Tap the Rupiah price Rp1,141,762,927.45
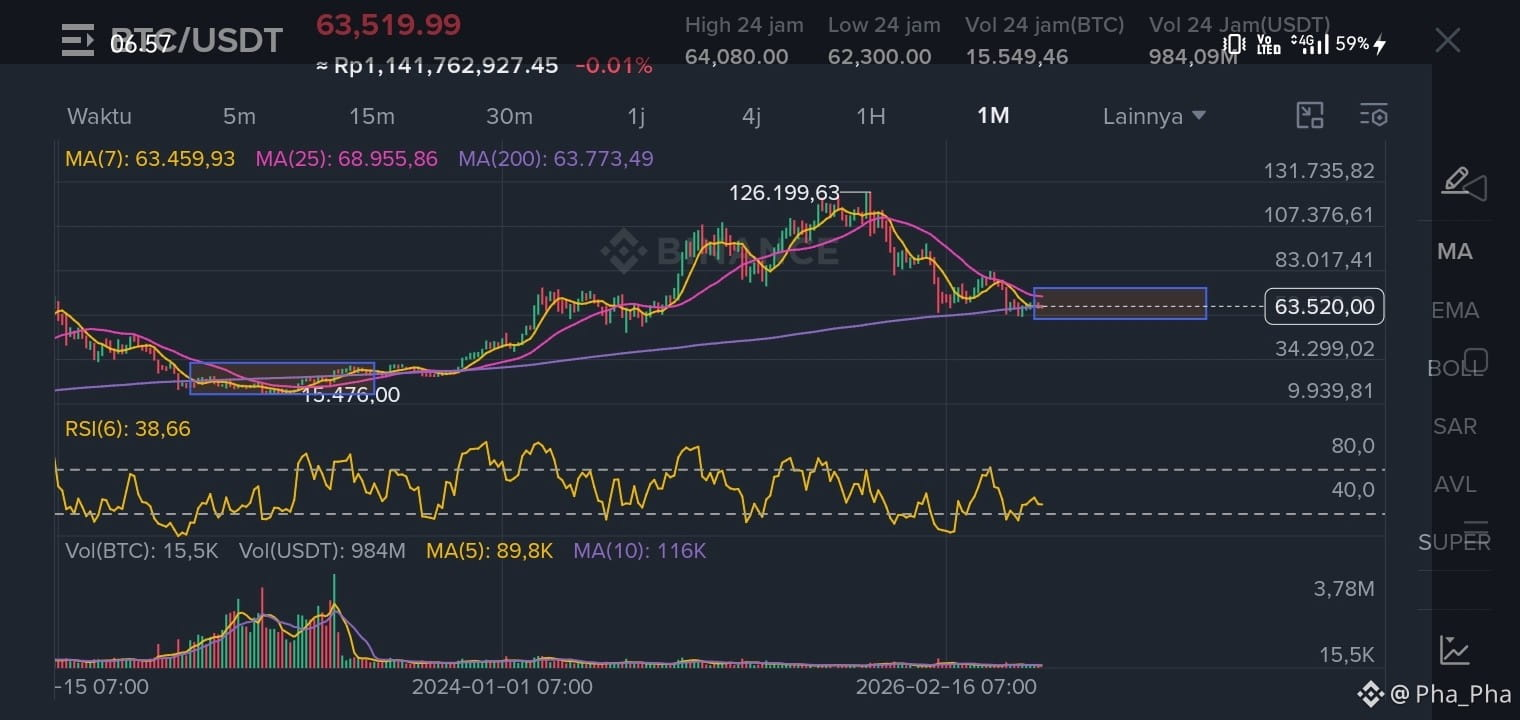This screenshot has height=720, width=1520. point(437,66)
